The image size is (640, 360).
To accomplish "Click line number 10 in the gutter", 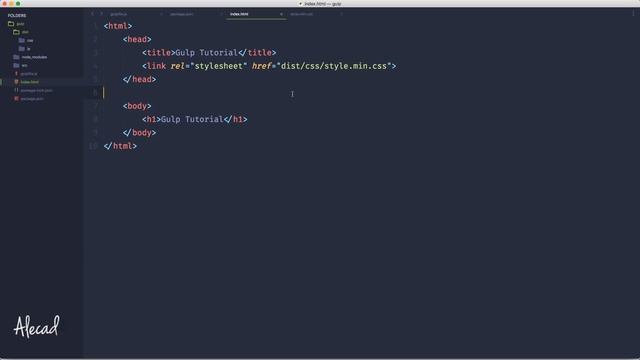I will (93, 146).
